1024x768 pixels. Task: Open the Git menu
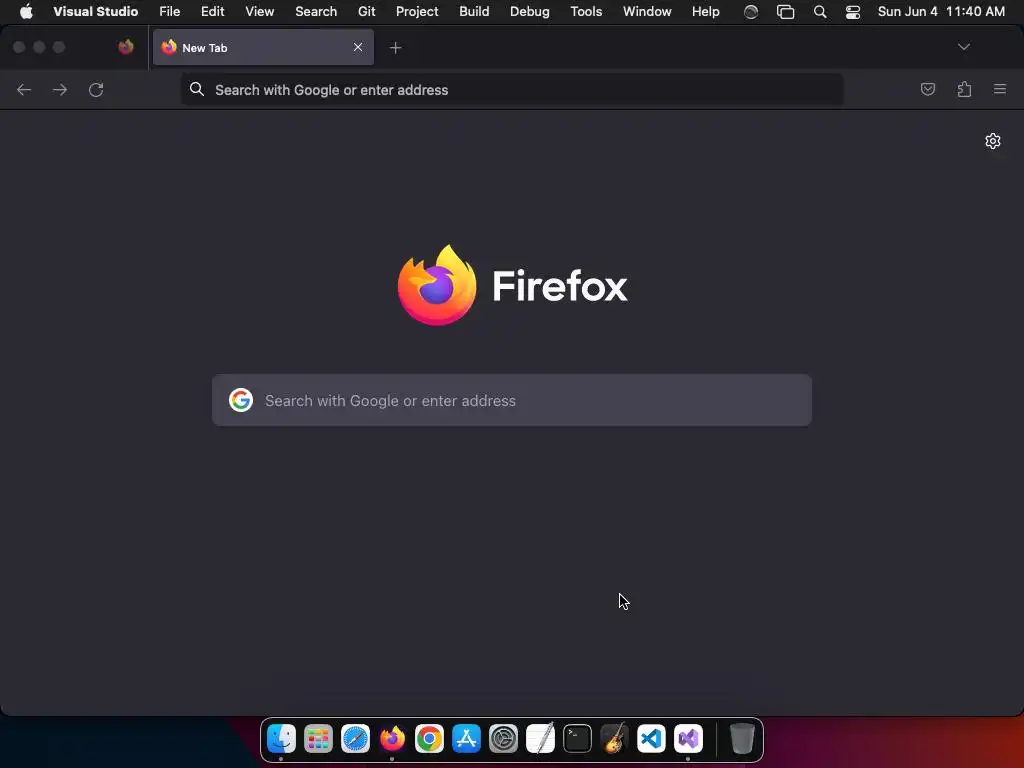click(x=366, y=12)
